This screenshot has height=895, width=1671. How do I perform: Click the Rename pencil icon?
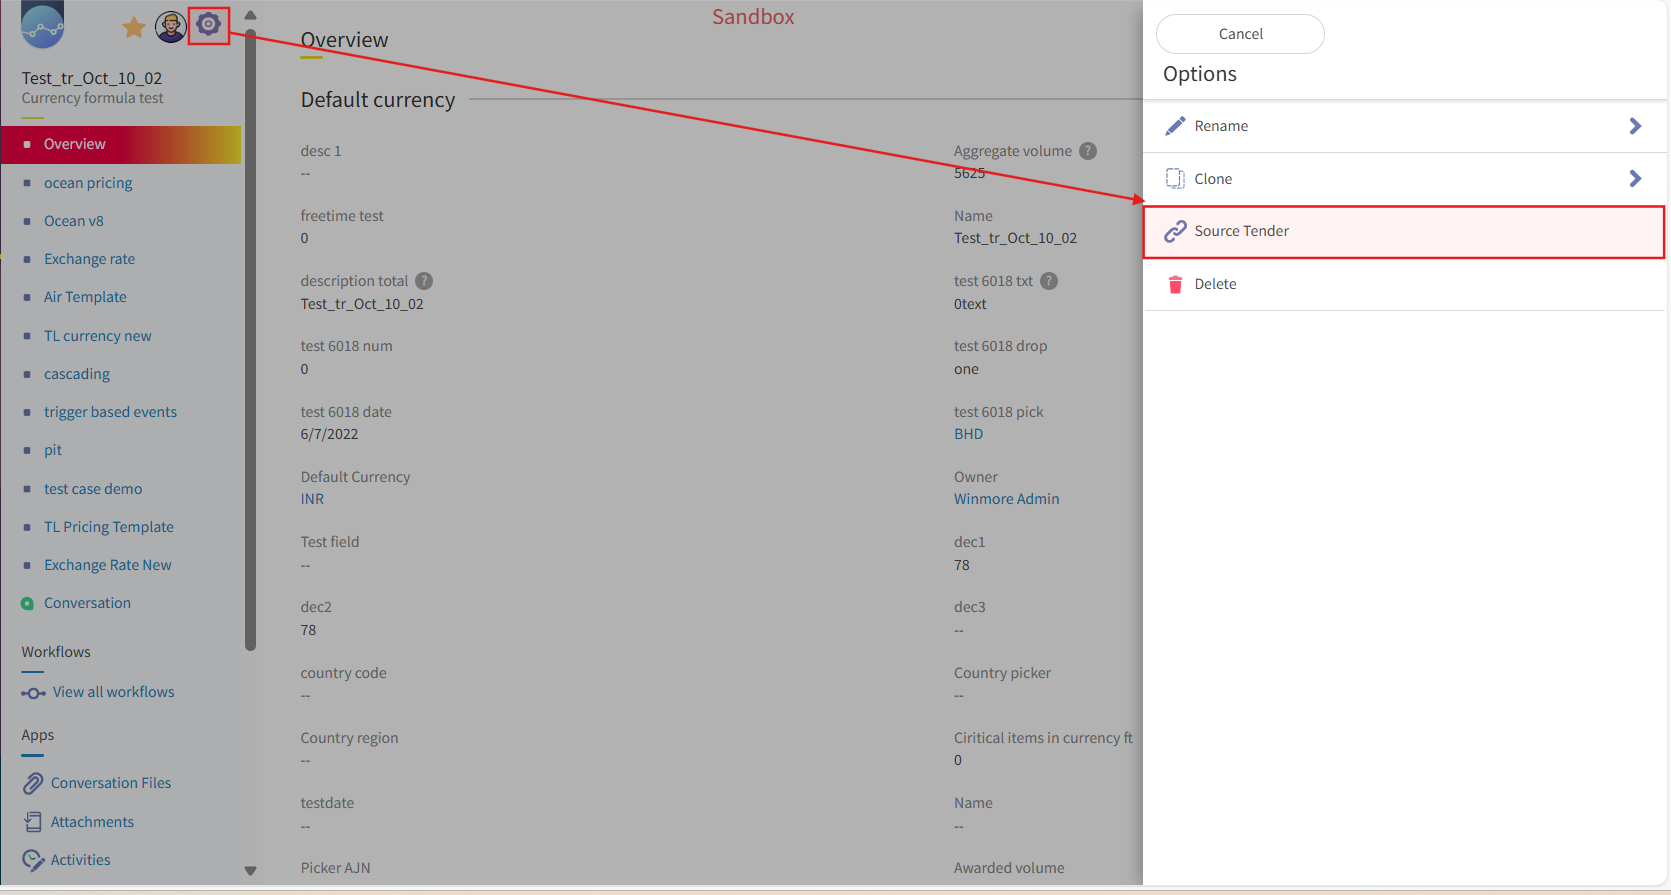click(x=1175, y=126)
